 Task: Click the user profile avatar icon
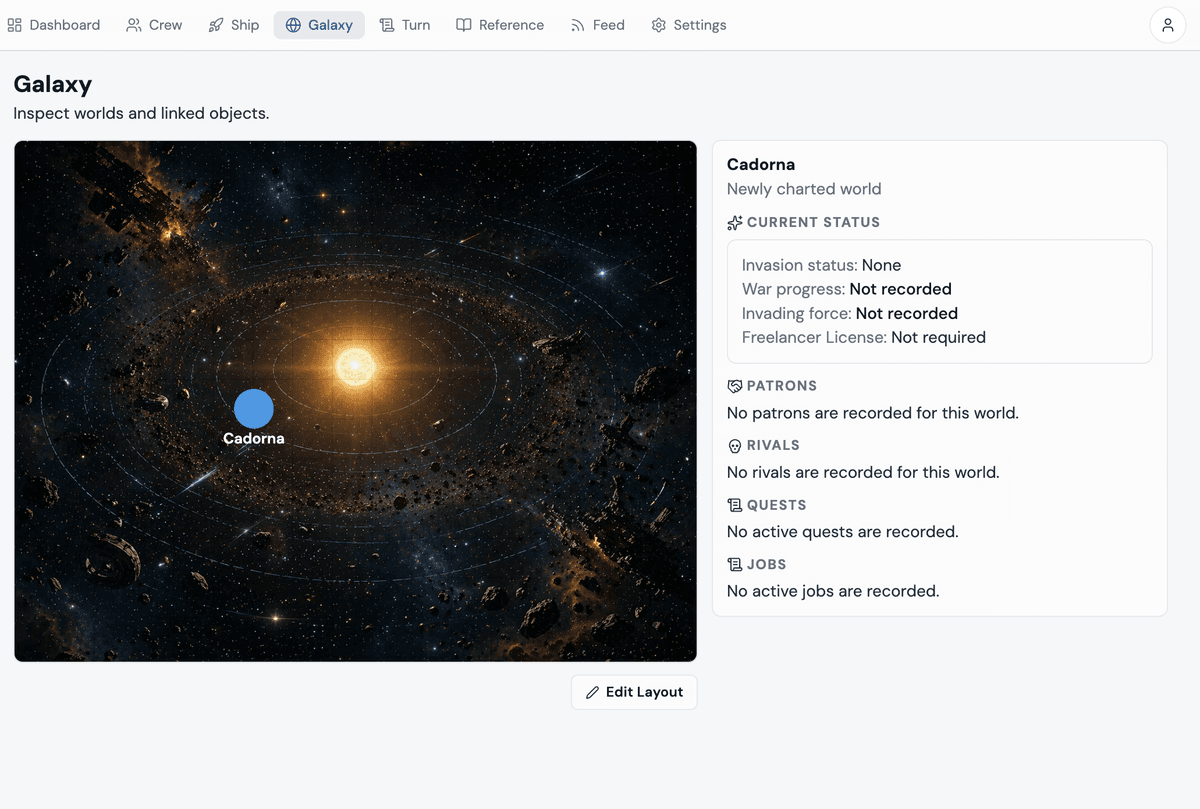click(1167, 25)
